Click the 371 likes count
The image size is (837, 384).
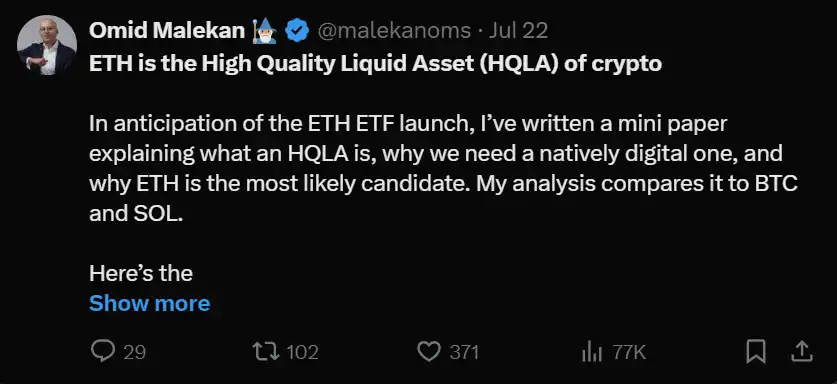pos(464,352)
